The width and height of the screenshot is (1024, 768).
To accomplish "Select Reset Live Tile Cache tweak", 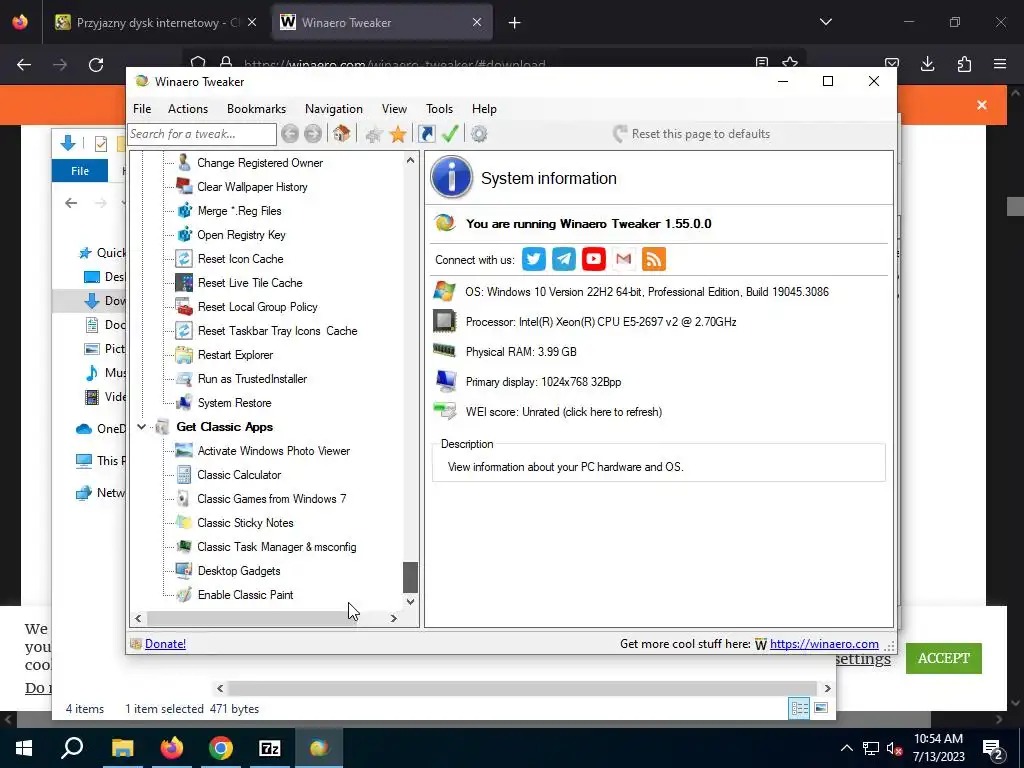I will (x=250, y=283).
